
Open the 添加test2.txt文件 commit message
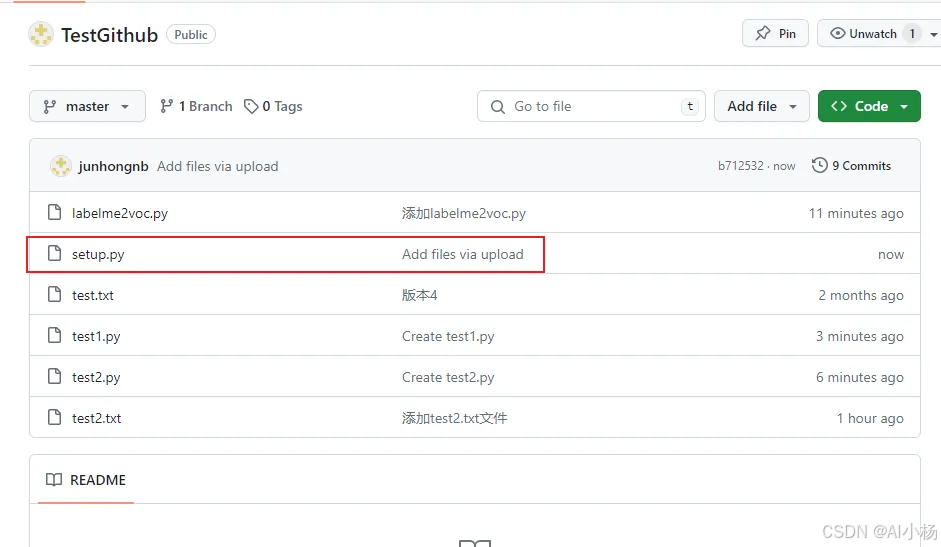[x=454, y=418]
